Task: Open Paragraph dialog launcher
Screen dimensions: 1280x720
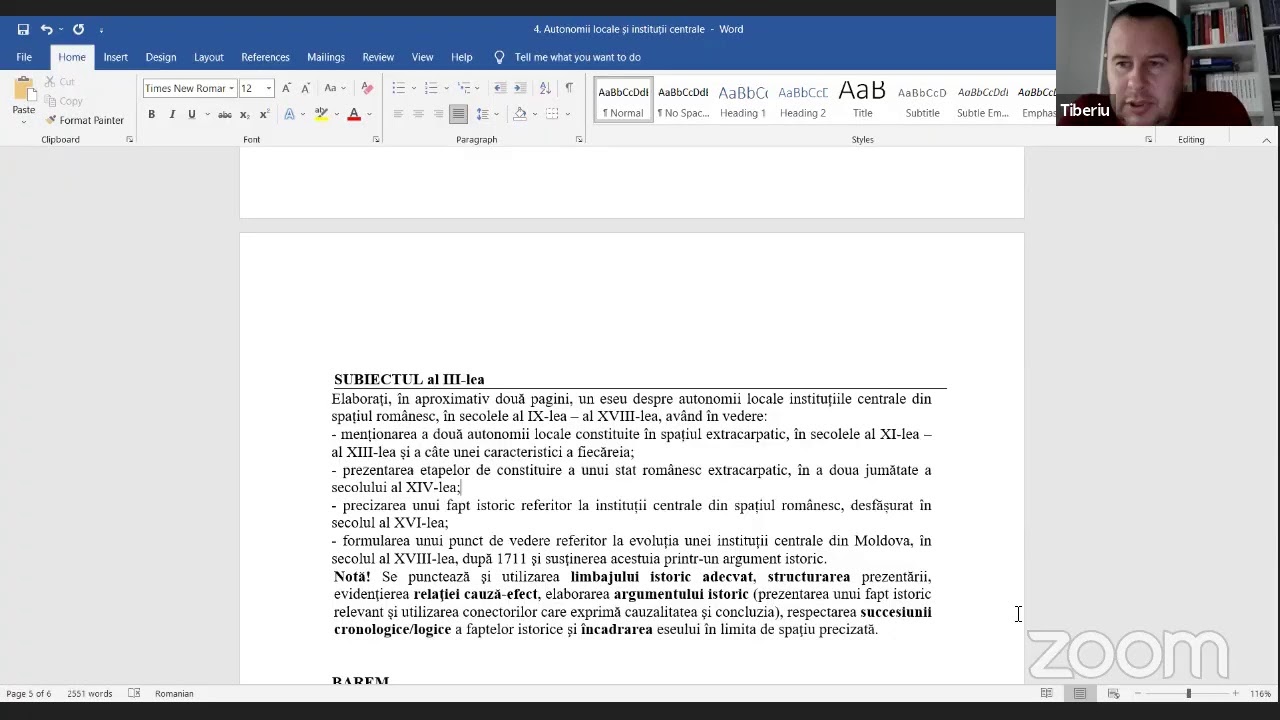Action: point(579,139)
